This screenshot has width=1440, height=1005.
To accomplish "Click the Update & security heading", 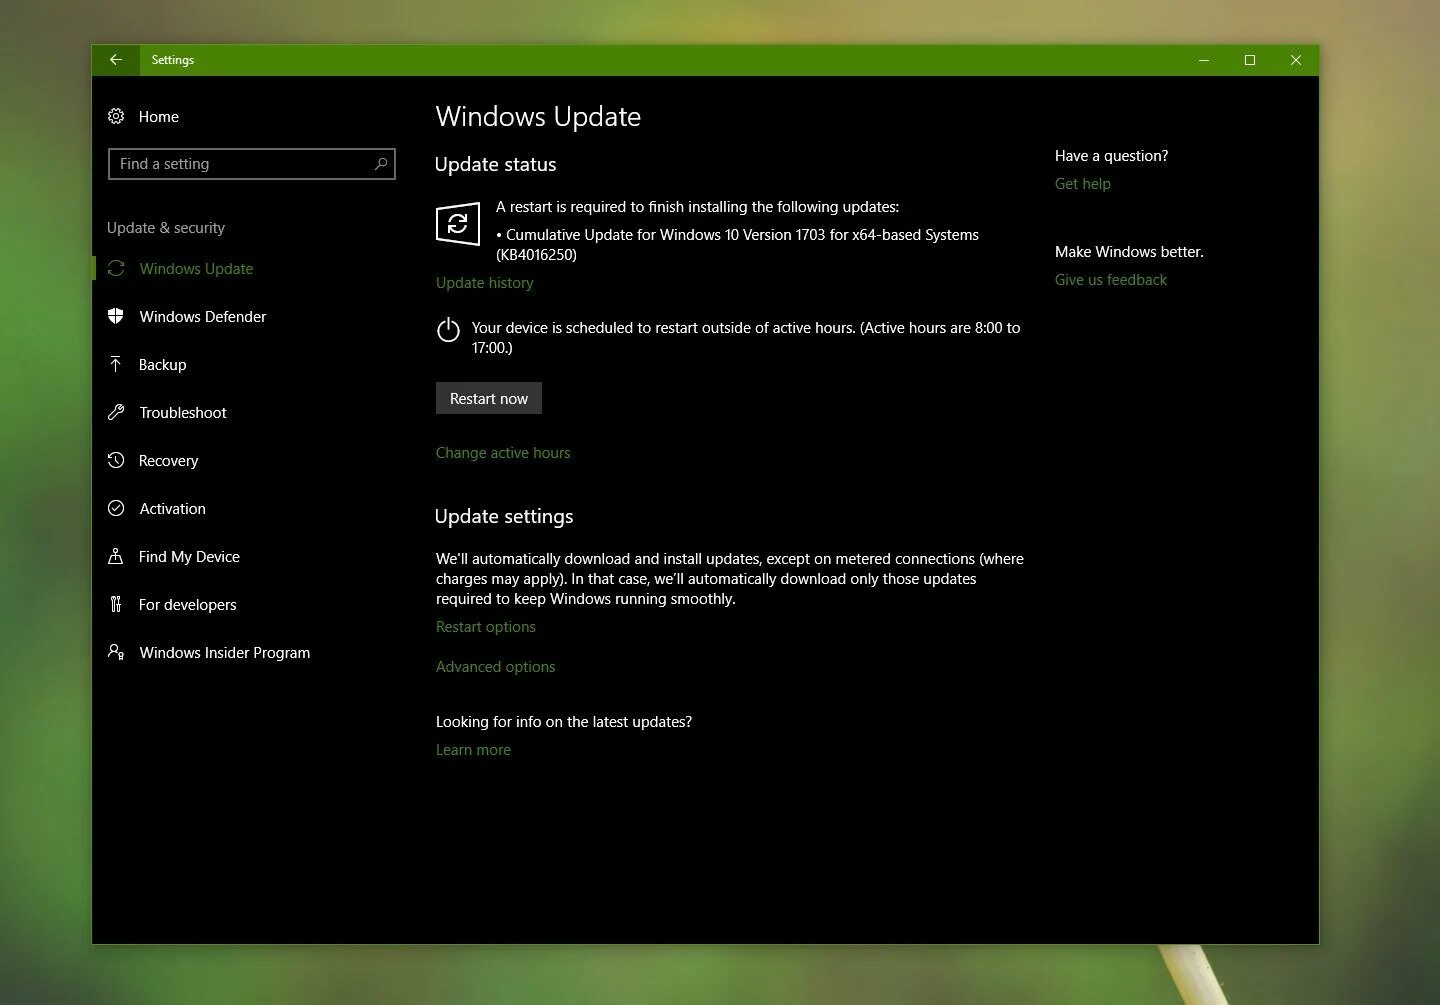I will click(166, 228).
